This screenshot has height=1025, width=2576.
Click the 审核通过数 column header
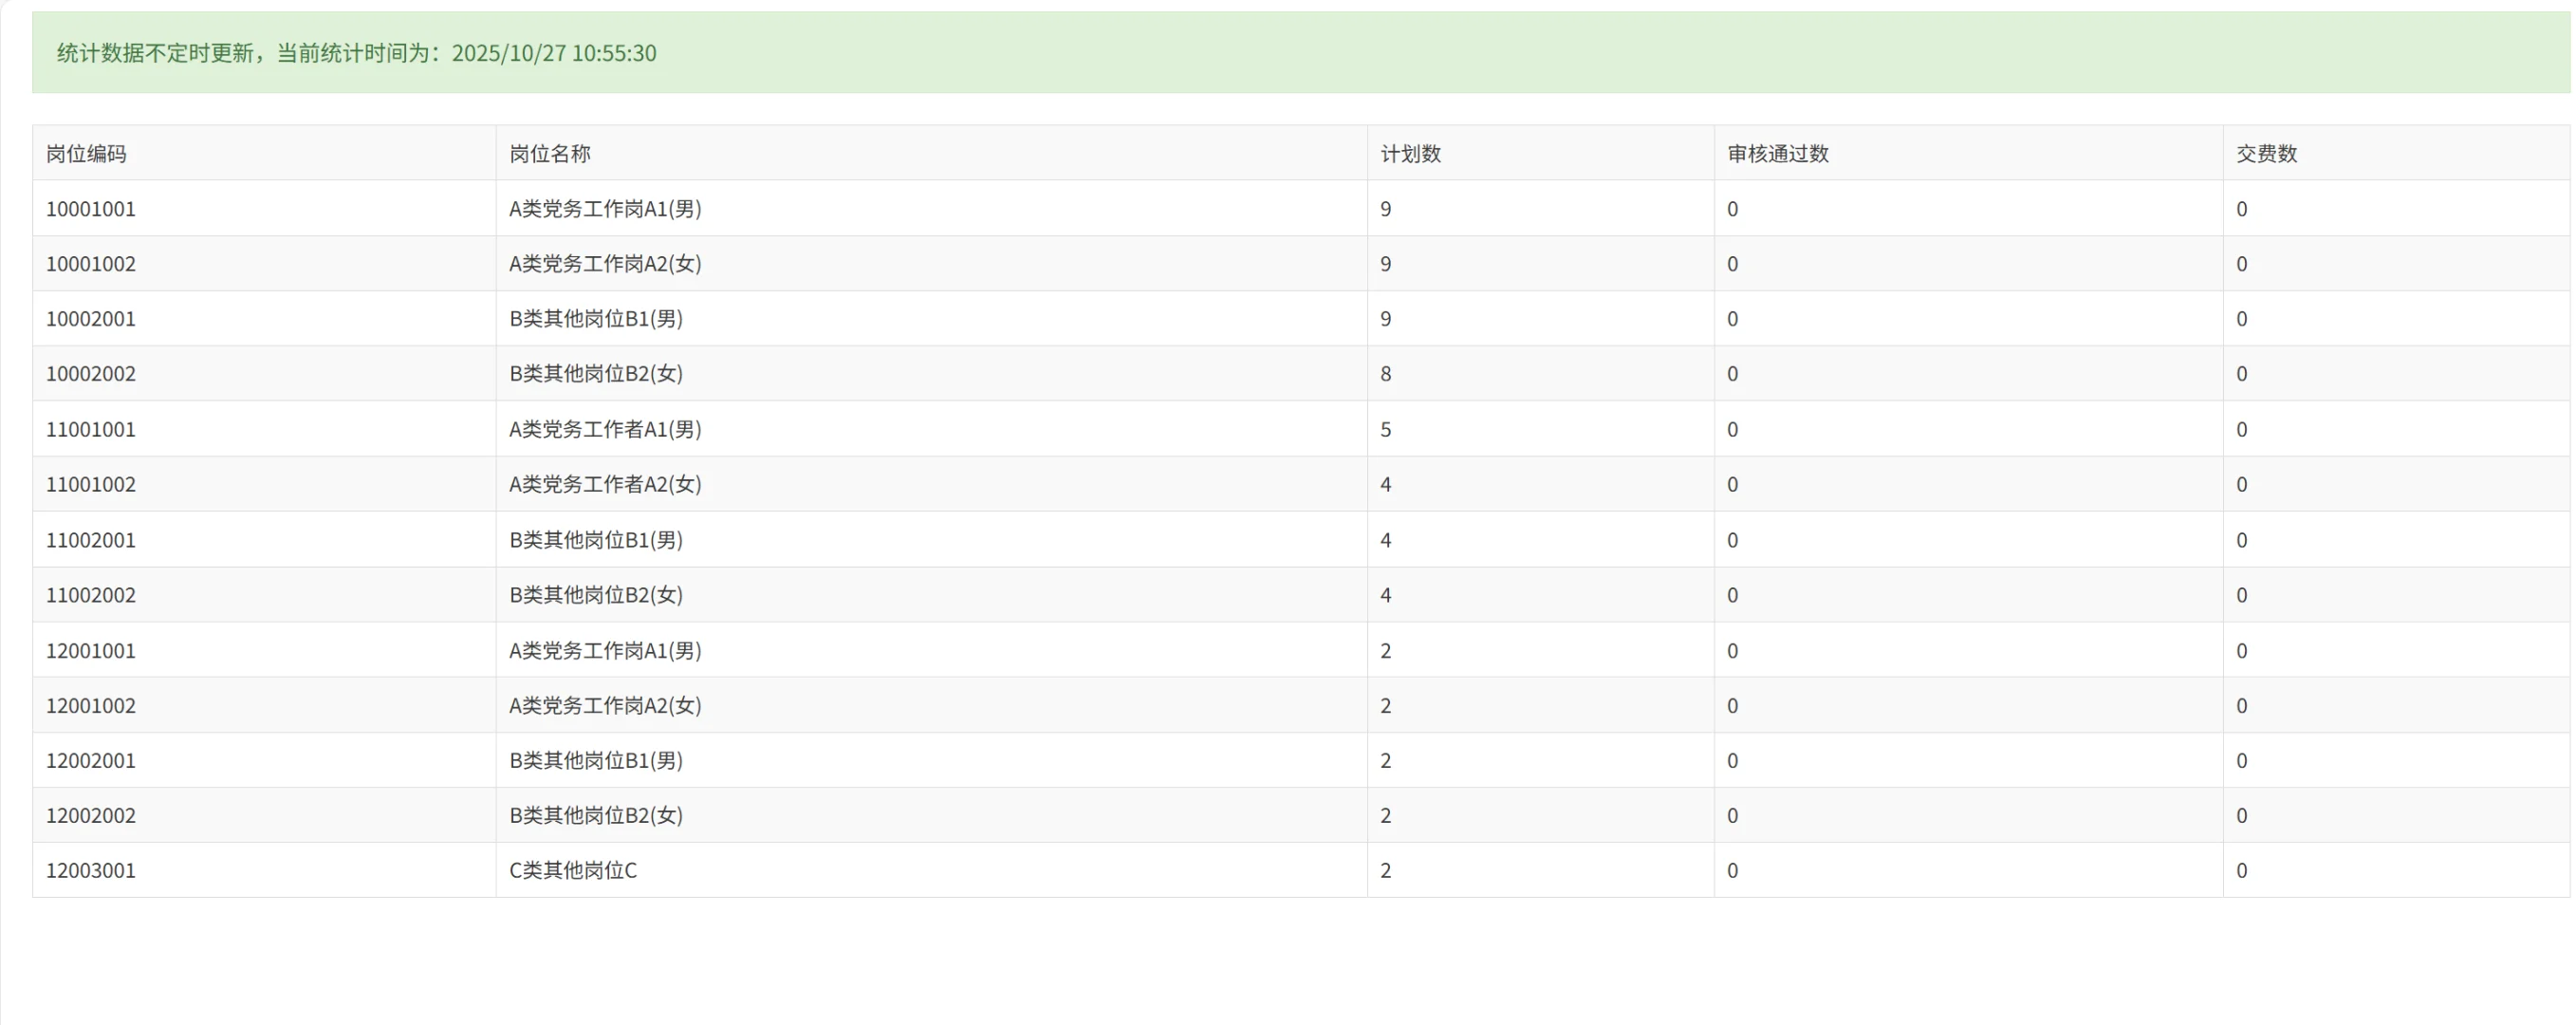coord(1777,153)
